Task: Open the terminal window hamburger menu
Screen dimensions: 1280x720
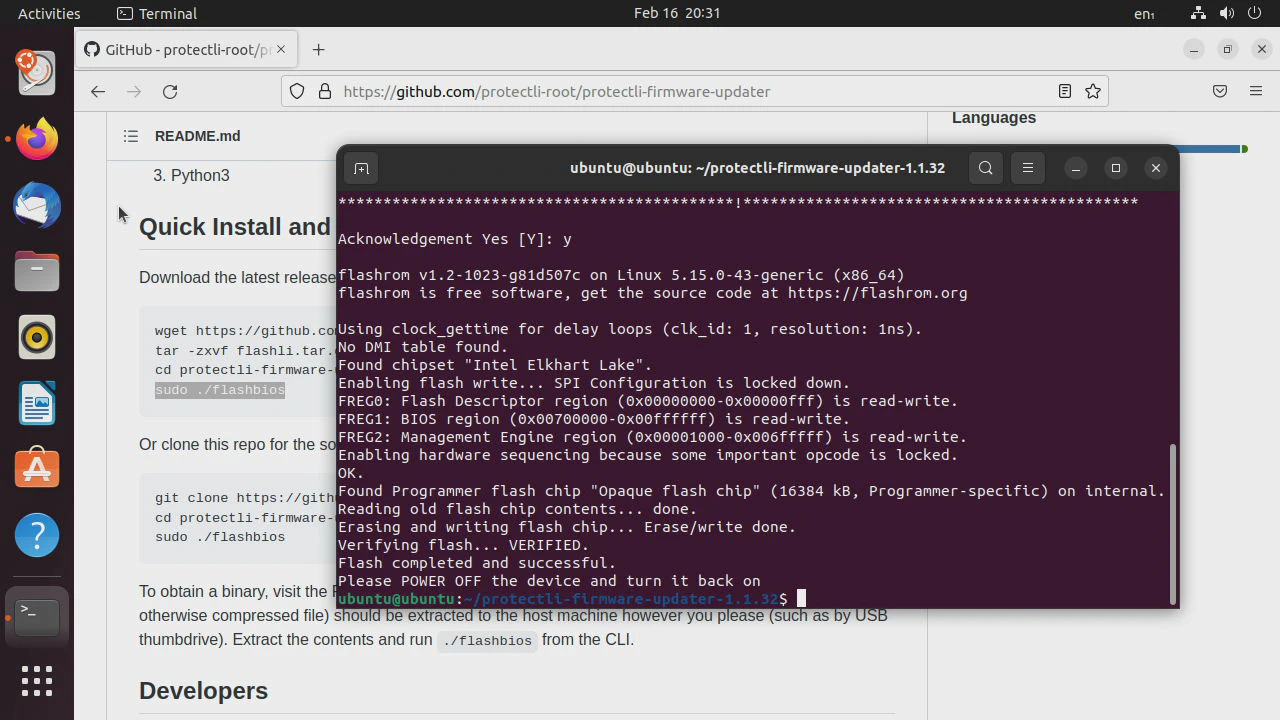Action: [x=1028, y=168]
